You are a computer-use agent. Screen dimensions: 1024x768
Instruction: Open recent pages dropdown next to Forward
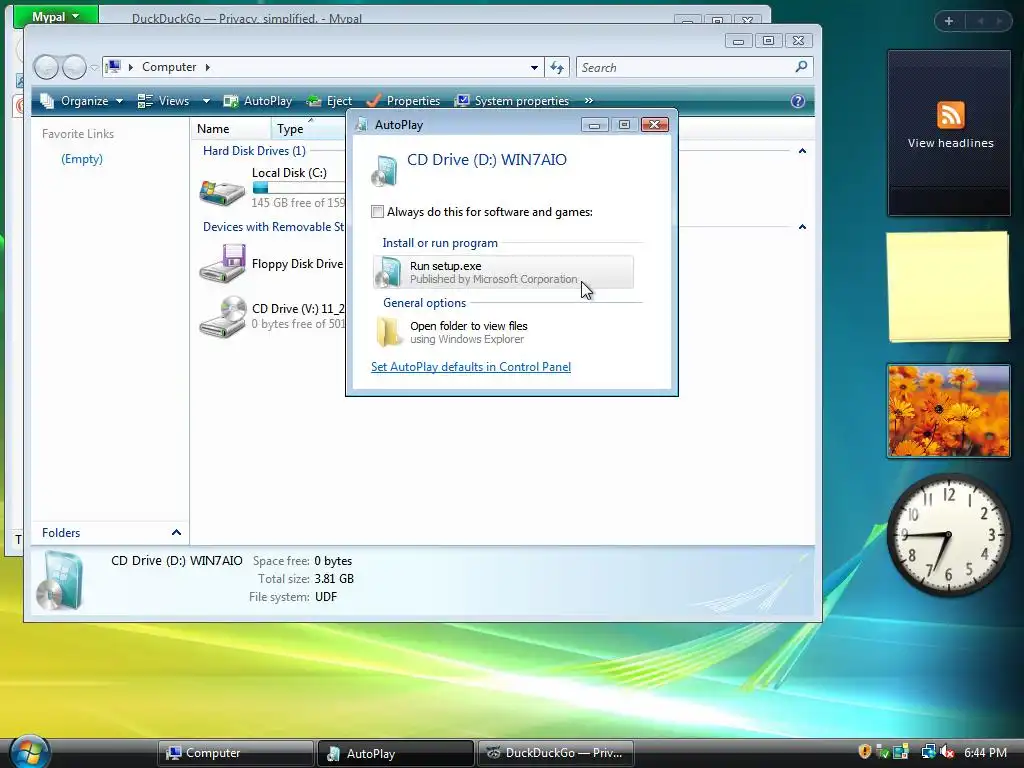tap(94, 67)
